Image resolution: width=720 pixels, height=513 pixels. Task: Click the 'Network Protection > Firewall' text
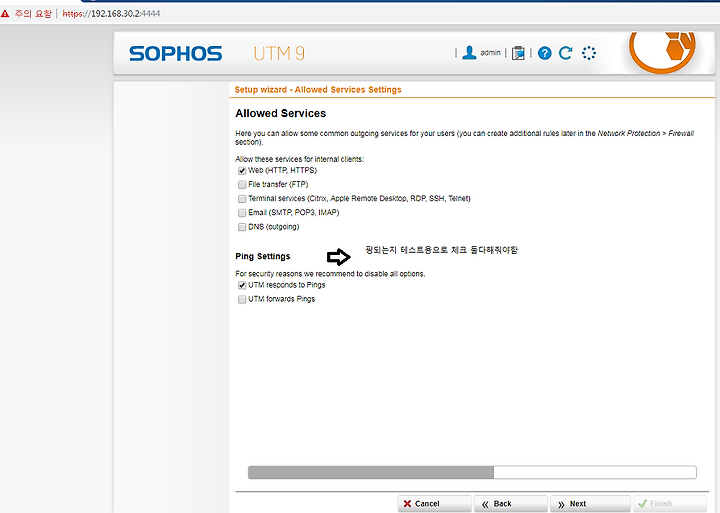point(646,133)
